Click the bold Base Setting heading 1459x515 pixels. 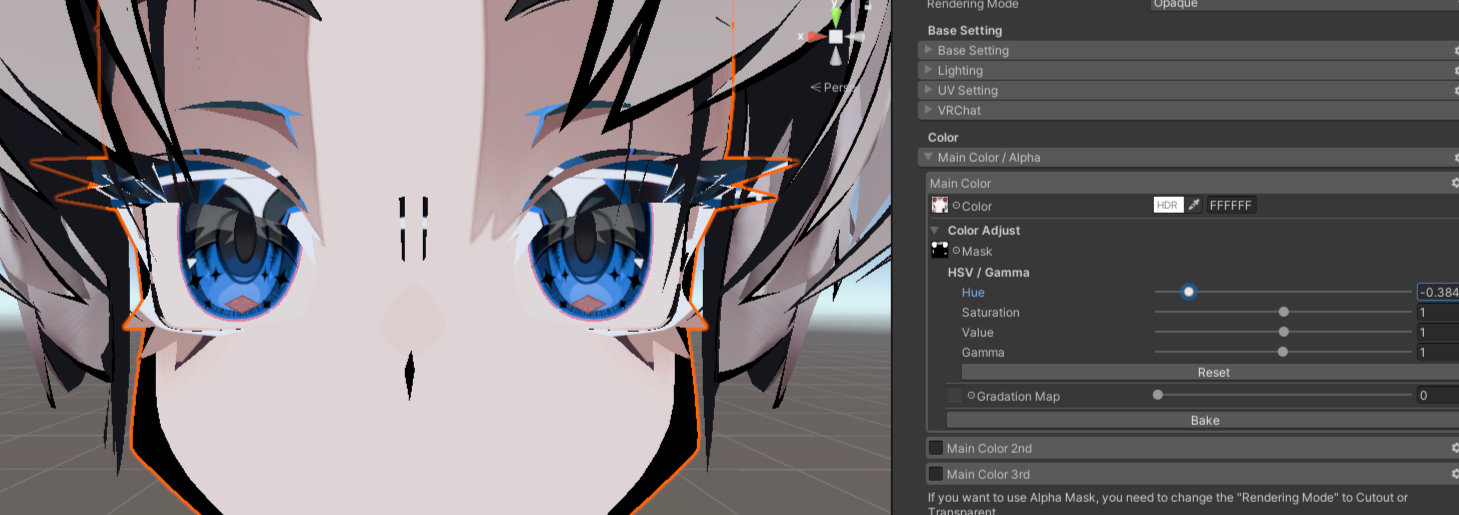[965, 30]
